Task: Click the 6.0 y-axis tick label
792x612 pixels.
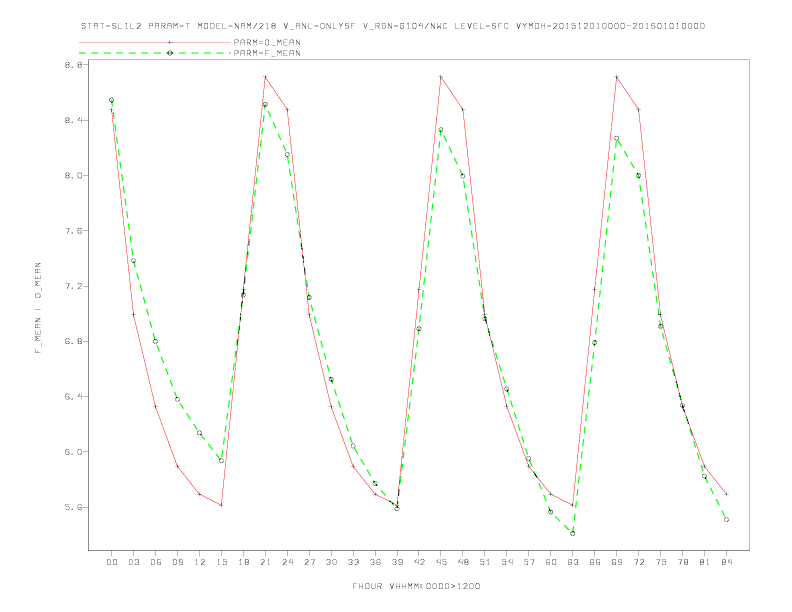Action: [x=73, y=452]
